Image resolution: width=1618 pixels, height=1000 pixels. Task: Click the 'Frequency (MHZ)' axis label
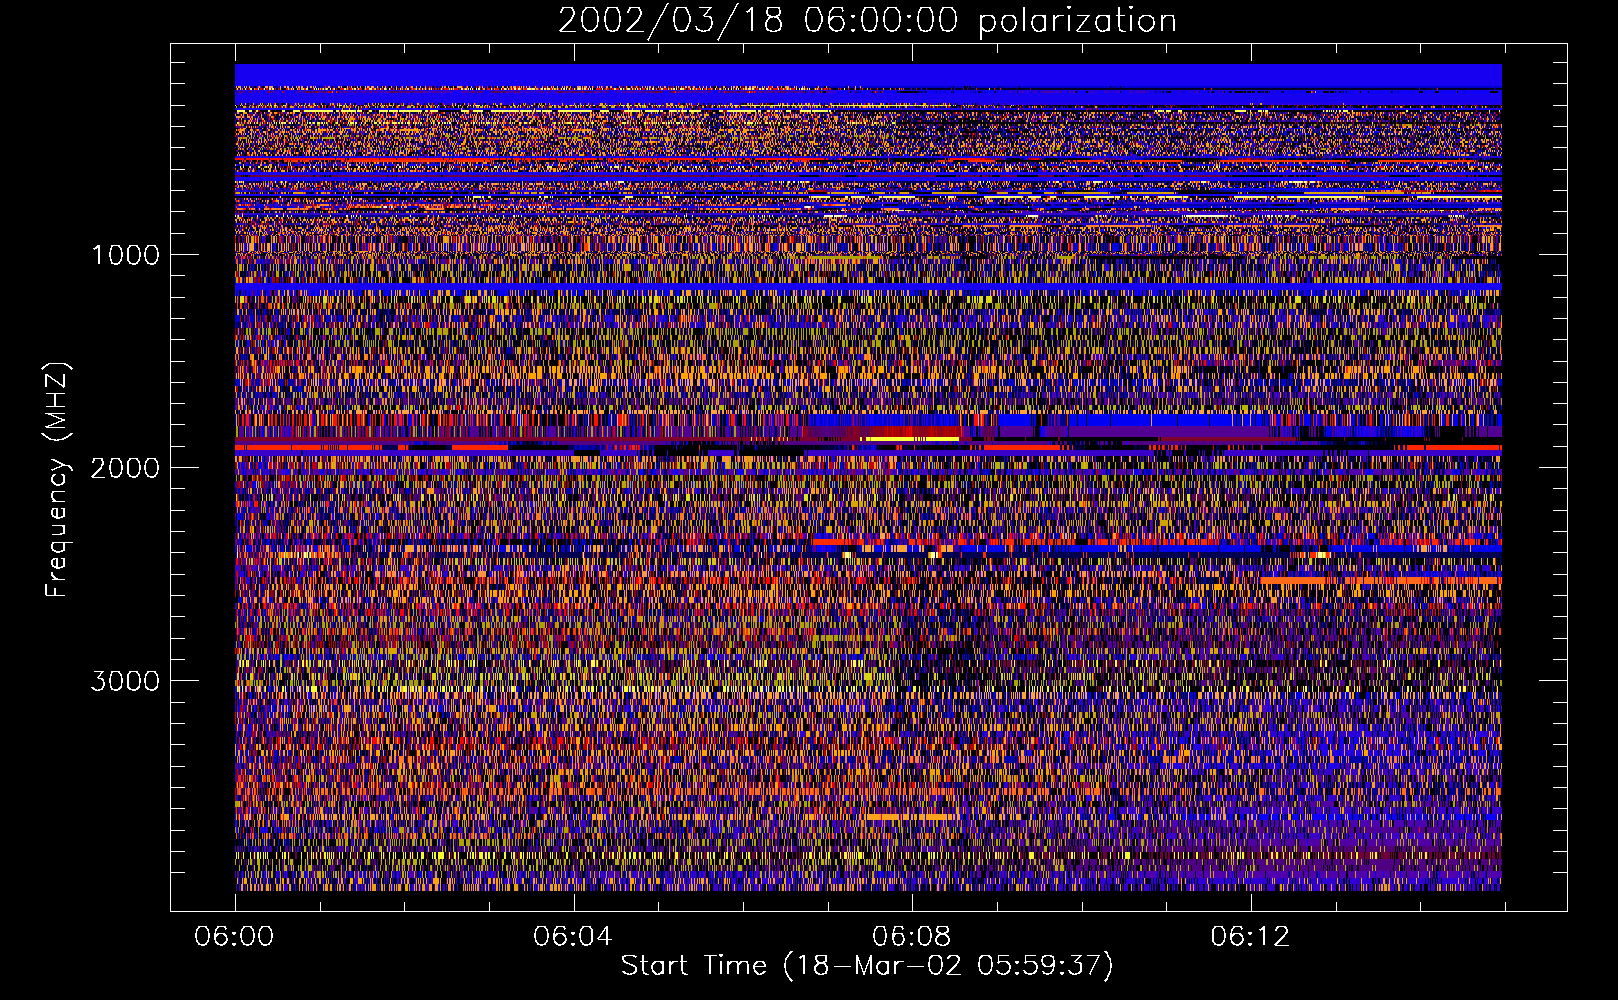(57, 480)
